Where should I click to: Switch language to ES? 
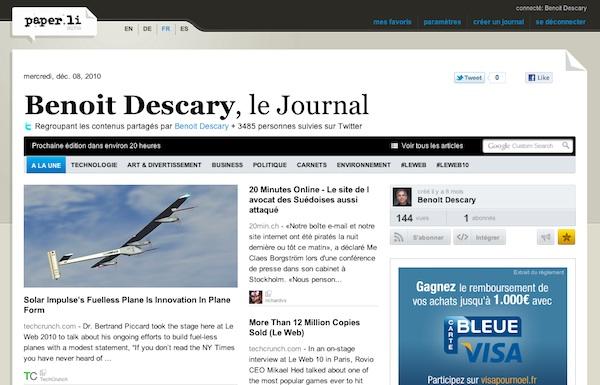pos(184,29)
